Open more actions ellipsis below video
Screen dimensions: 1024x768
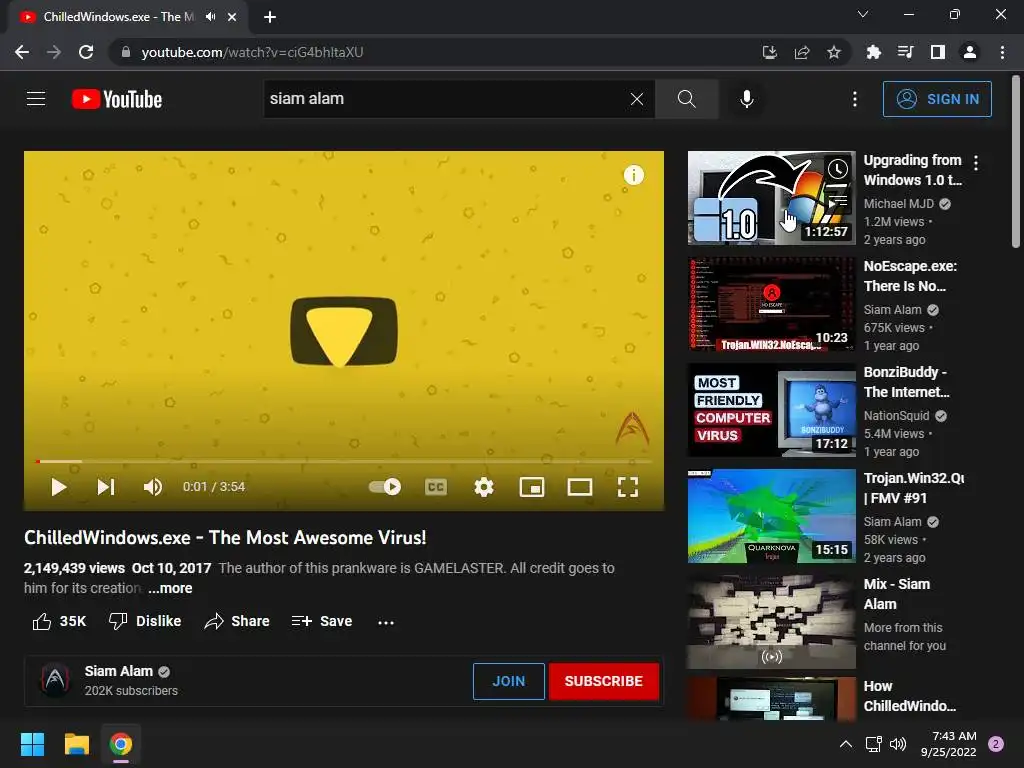(386, 622)
